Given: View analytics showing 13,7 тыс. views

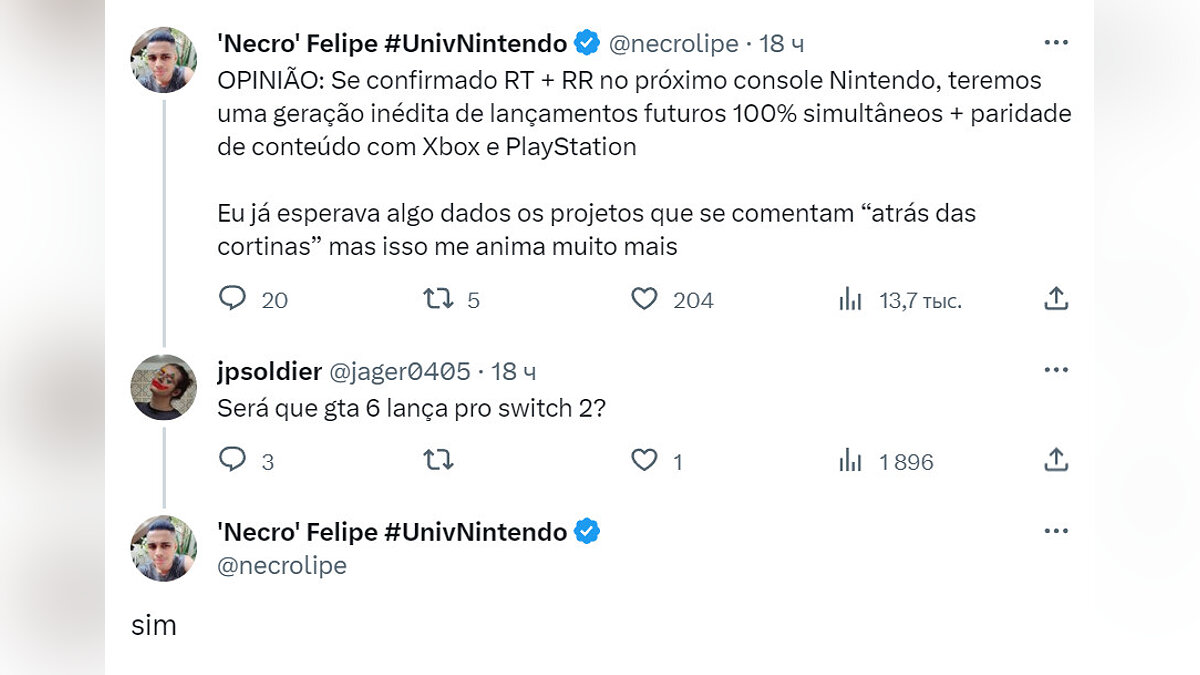Looking at the screenshot, I should pyautogui.click(x=851, y=299).
